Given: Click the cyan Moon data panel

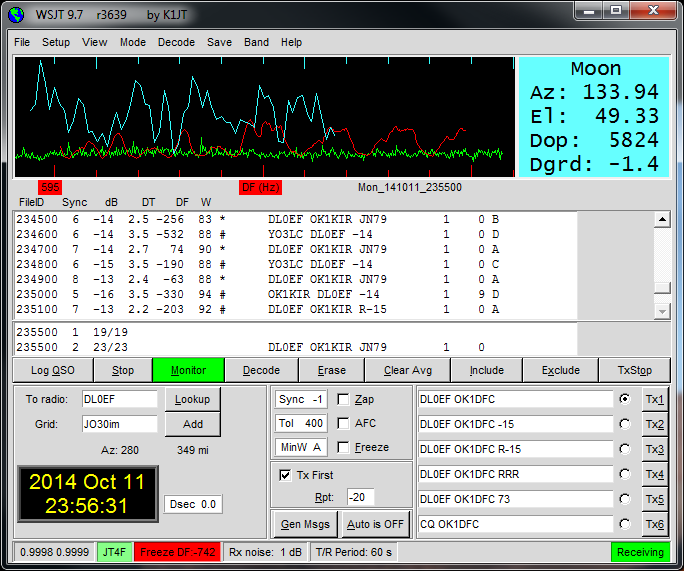Looking at the screenshot, I should point(595,117).
